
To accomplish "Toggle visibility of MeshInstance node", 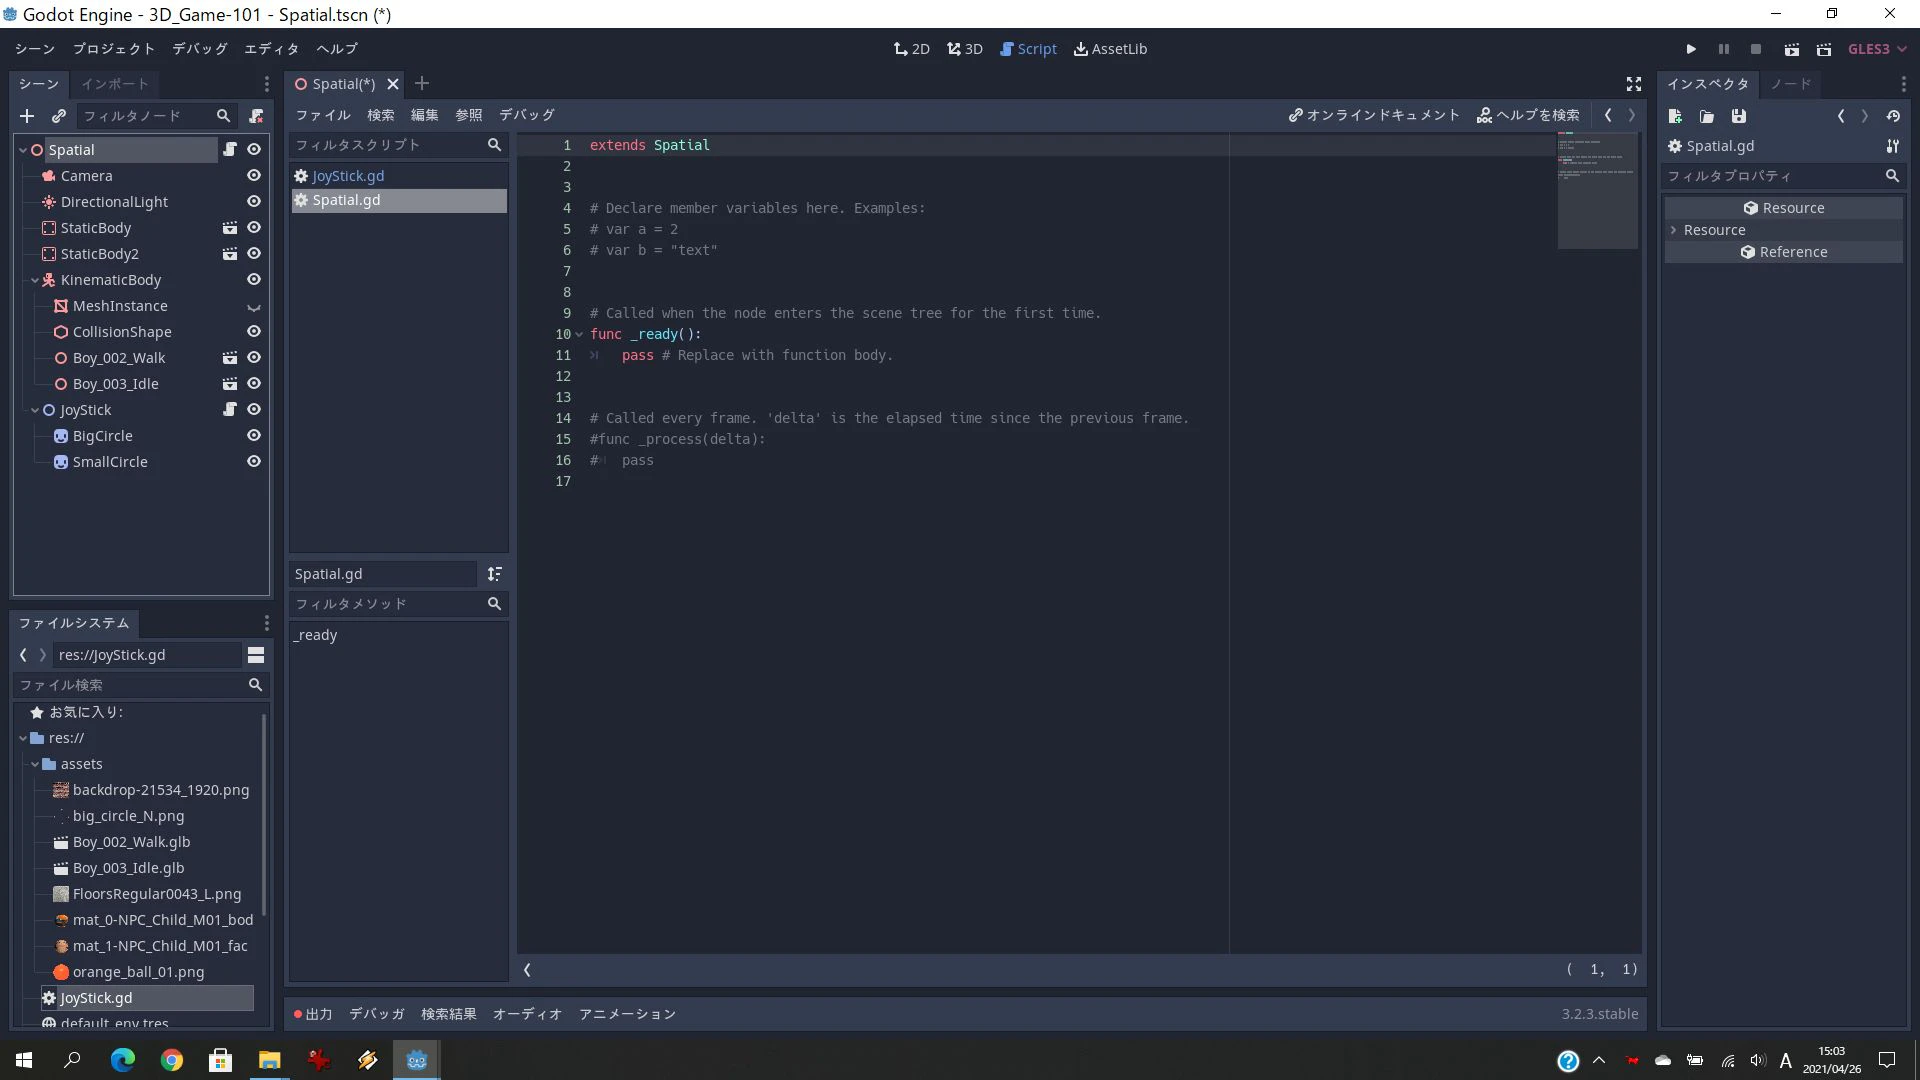I will coord(254,306).
